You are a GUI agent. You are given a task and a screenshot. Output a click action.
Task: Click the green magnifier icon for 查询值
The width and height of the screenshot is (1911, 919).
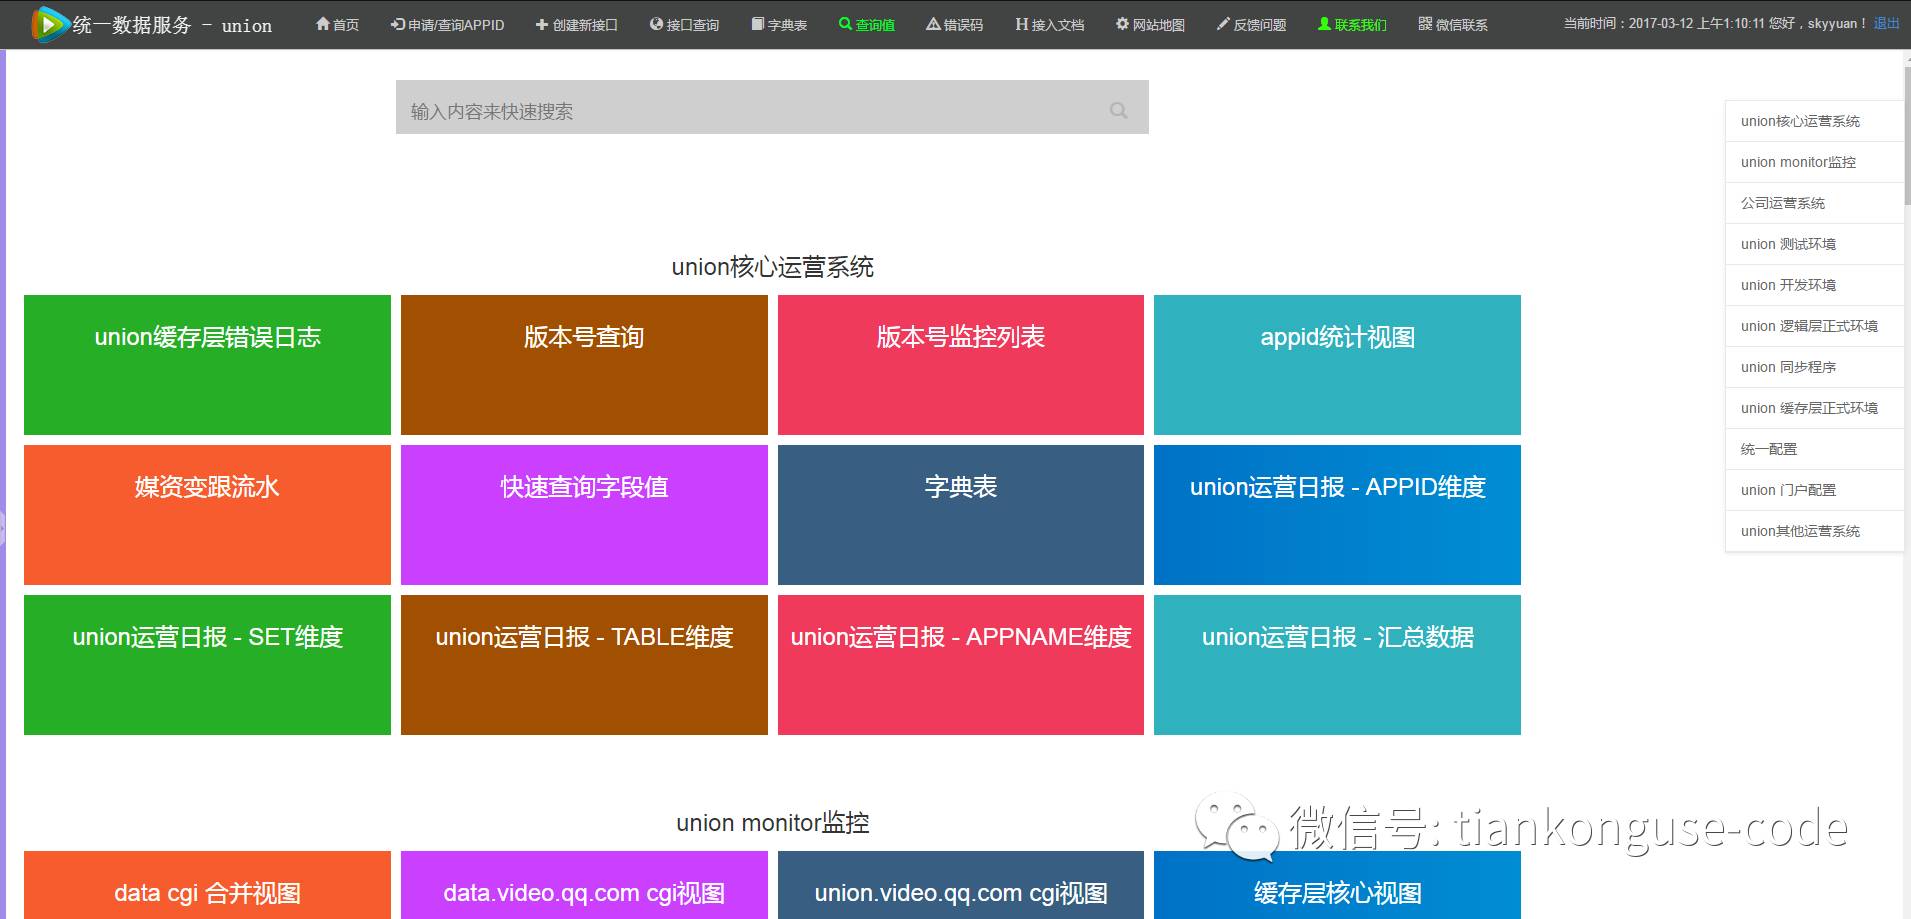[845, 24]
